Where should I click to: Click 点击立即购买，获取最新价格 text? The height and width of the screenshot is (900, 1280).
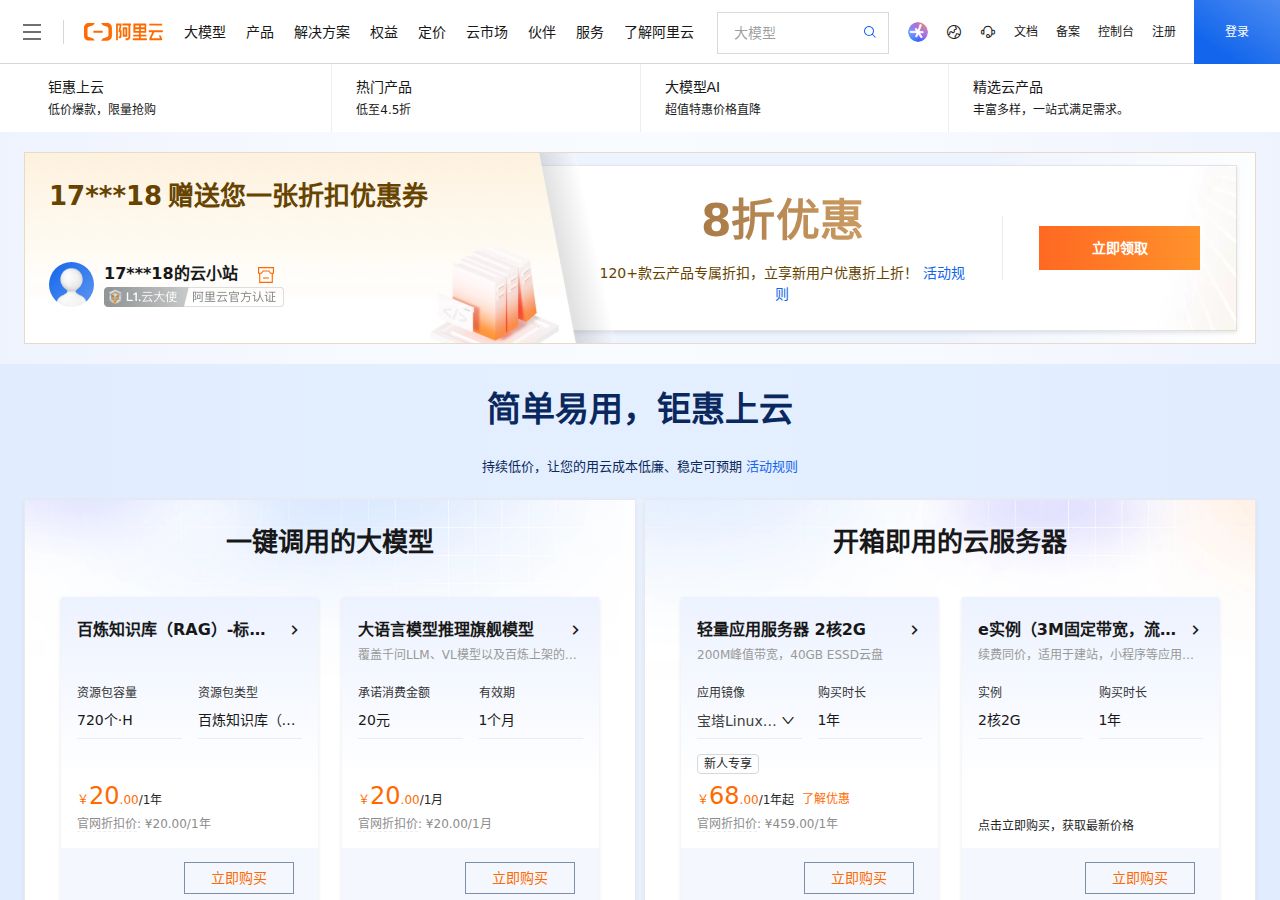(x=1056, y=825)
